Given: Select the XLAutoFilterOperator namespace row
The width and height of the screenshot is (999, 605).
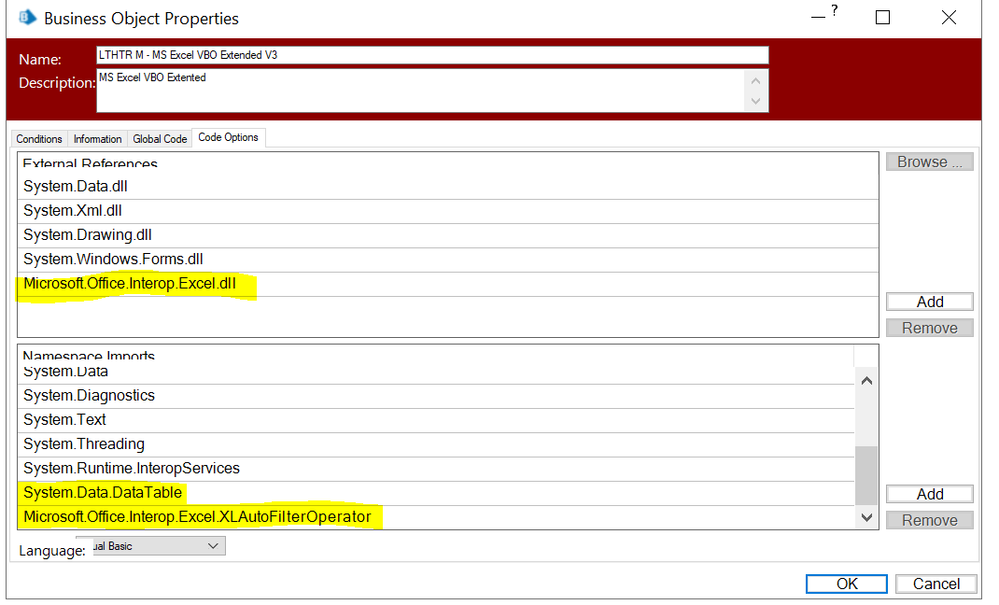Looking at the screenshot, I should (436, 517).
